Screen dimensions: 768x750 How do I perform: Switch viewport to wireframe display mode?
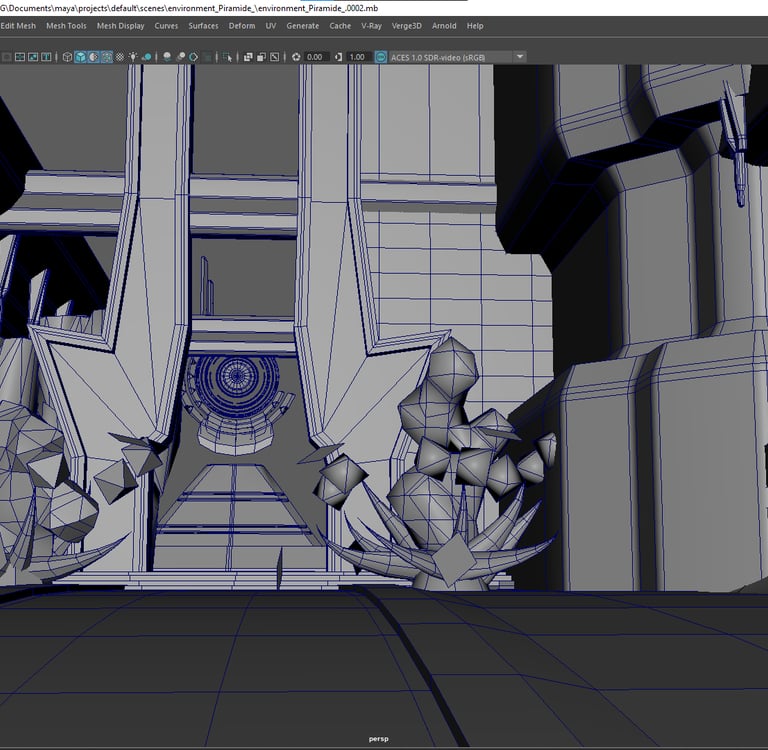tap(68, 57)
